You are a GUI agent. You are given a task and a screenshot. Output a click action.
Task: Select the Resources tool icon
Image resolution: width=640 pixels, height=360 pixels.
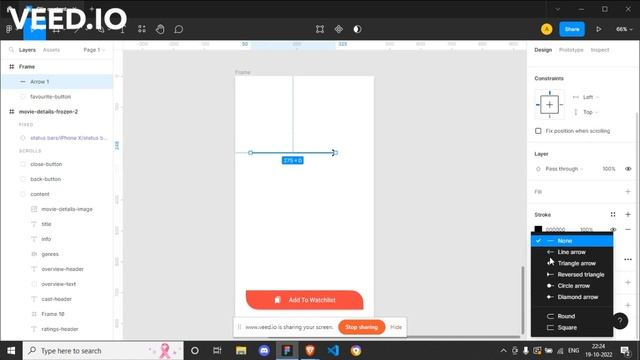[x=142, y=29]
